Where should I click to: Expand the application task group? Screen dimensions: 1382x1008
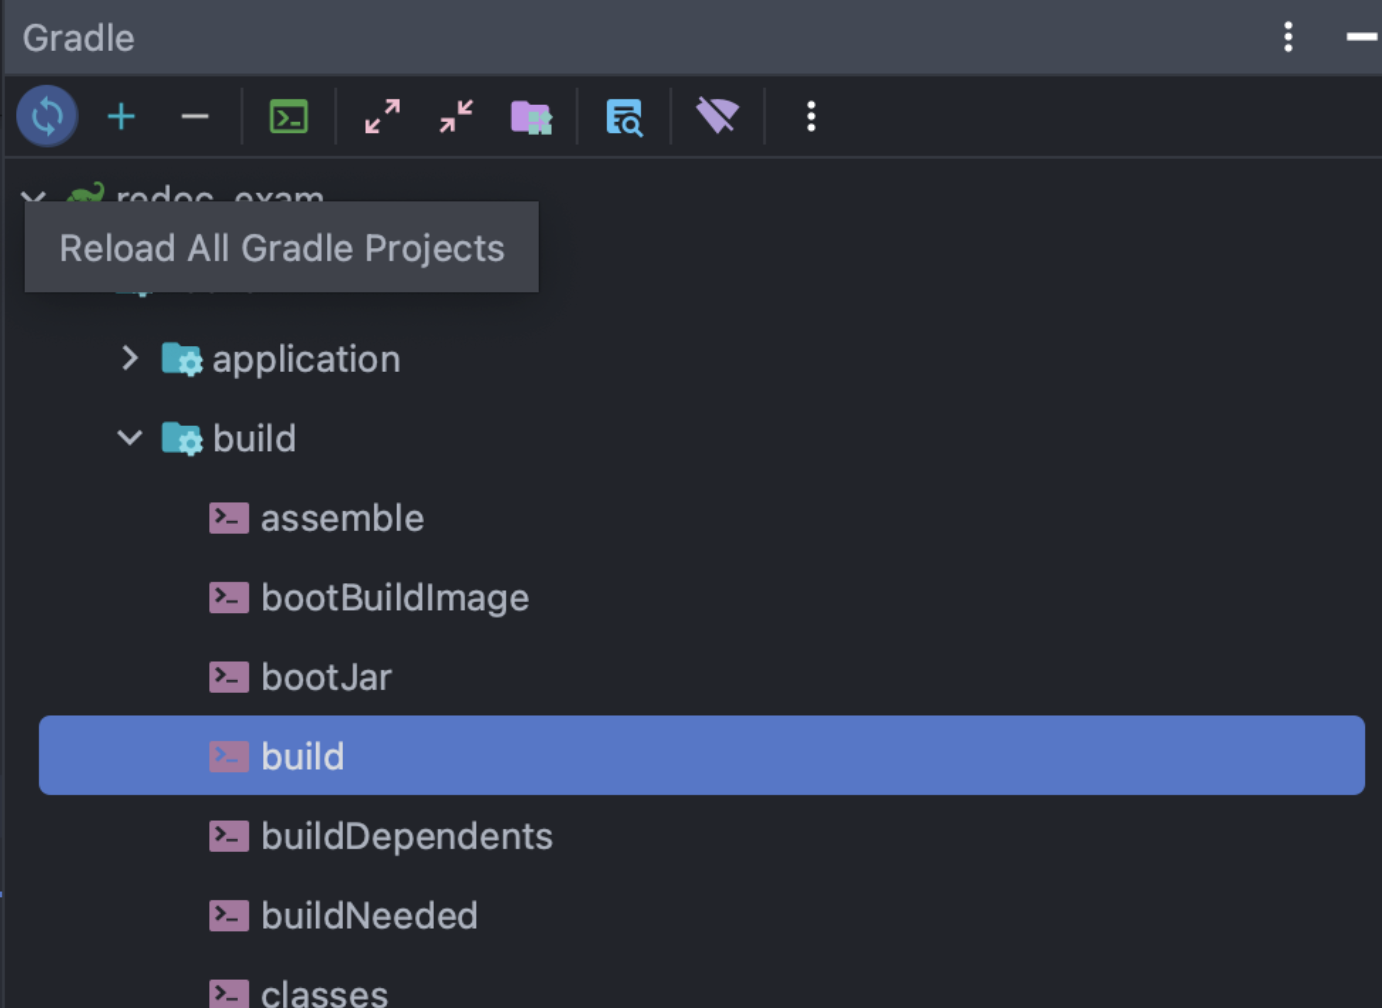pyautogui.click(x=130, y=358)
